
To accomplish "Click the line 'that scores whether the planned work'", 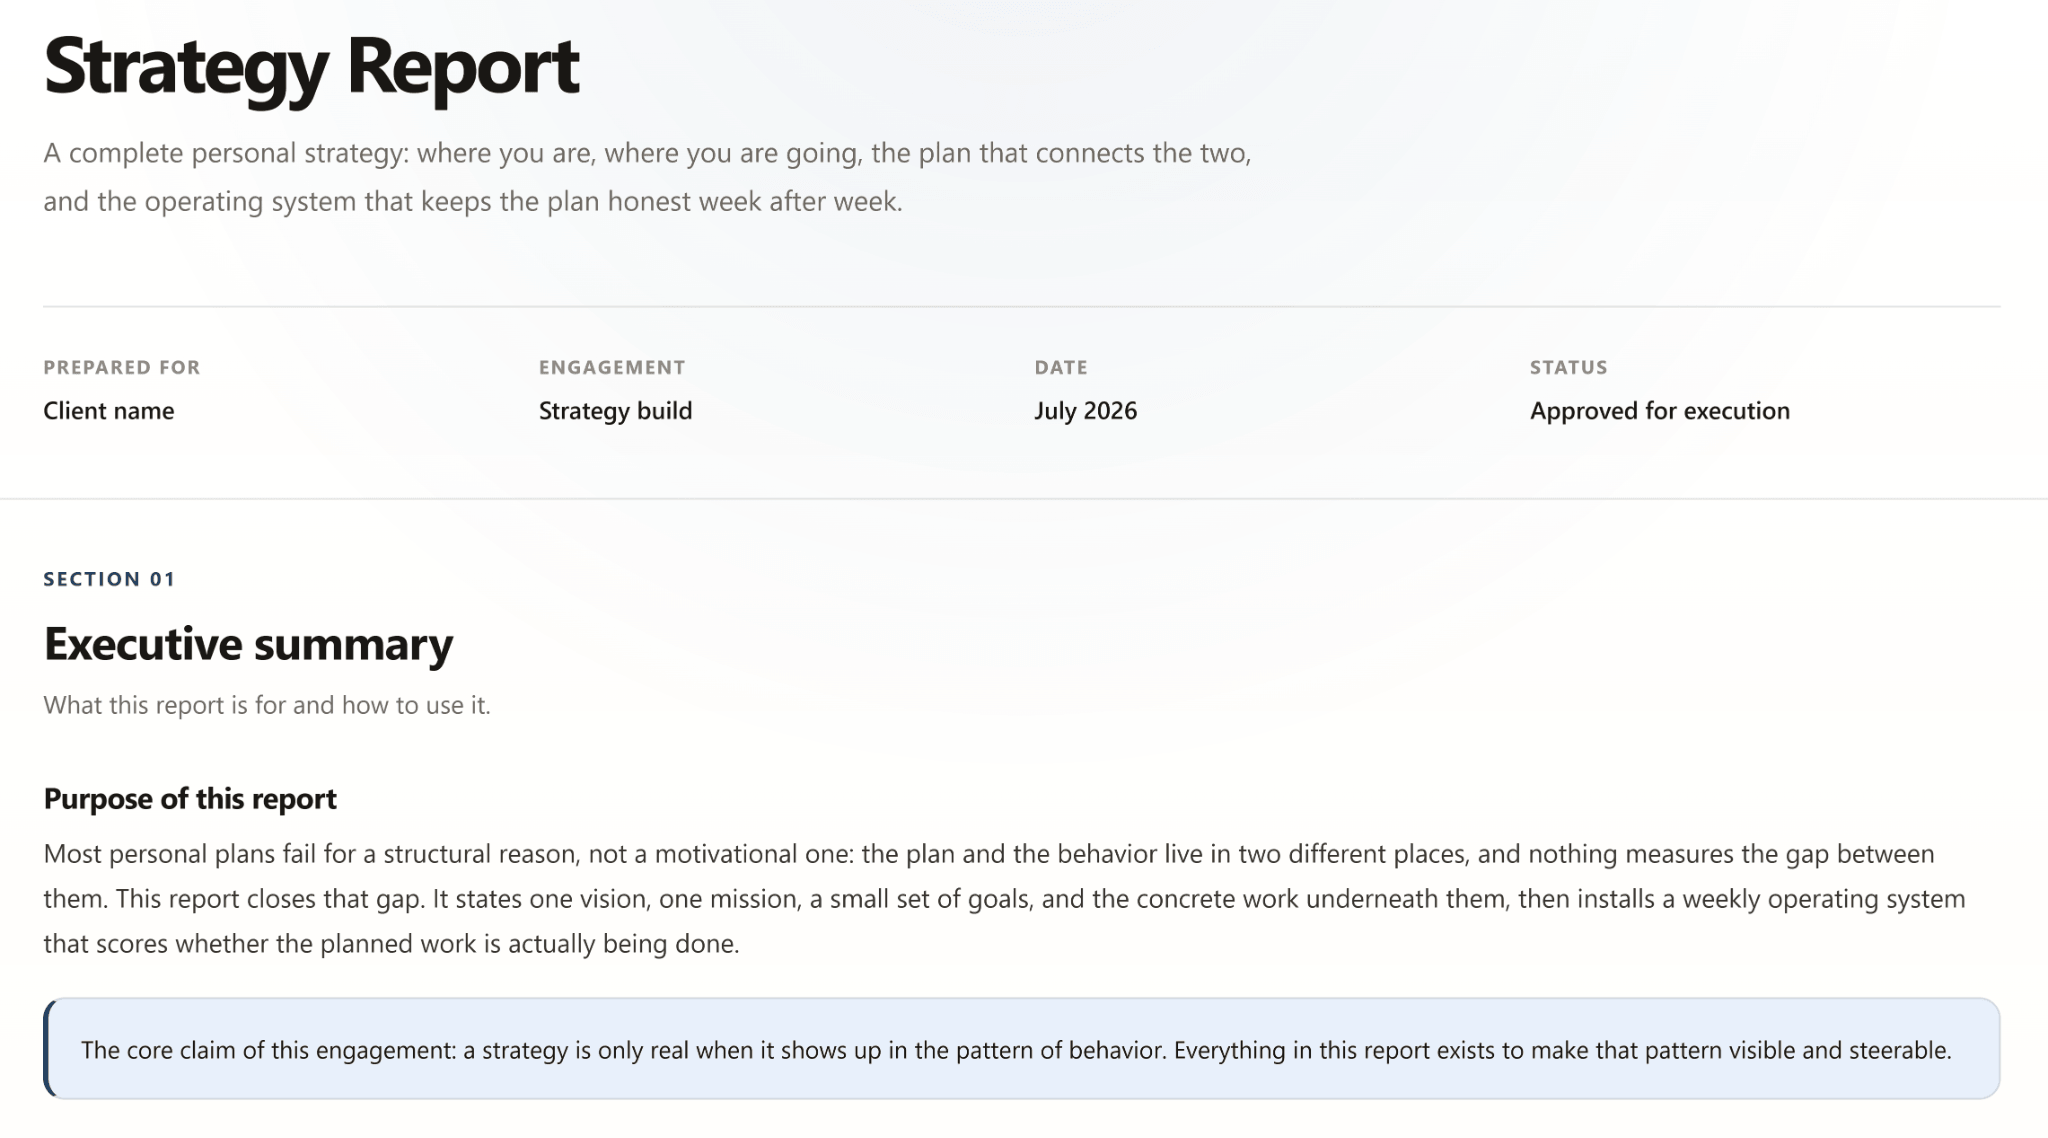I will click(391, 944).
